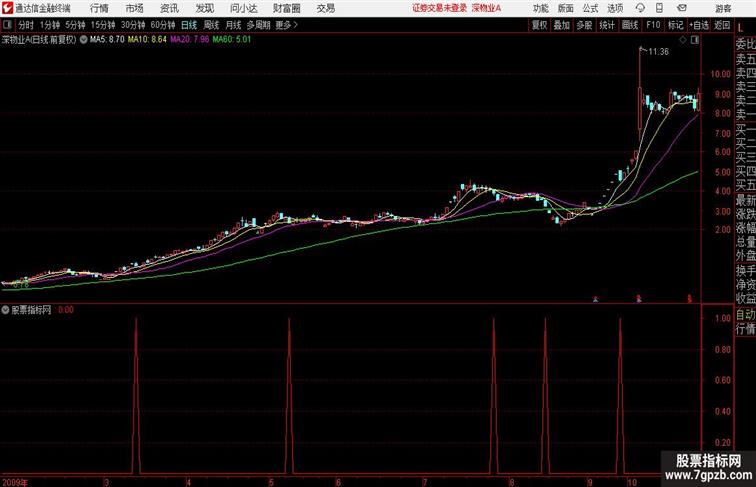Click the 11.36 peak price label

(x=659, y=52)
